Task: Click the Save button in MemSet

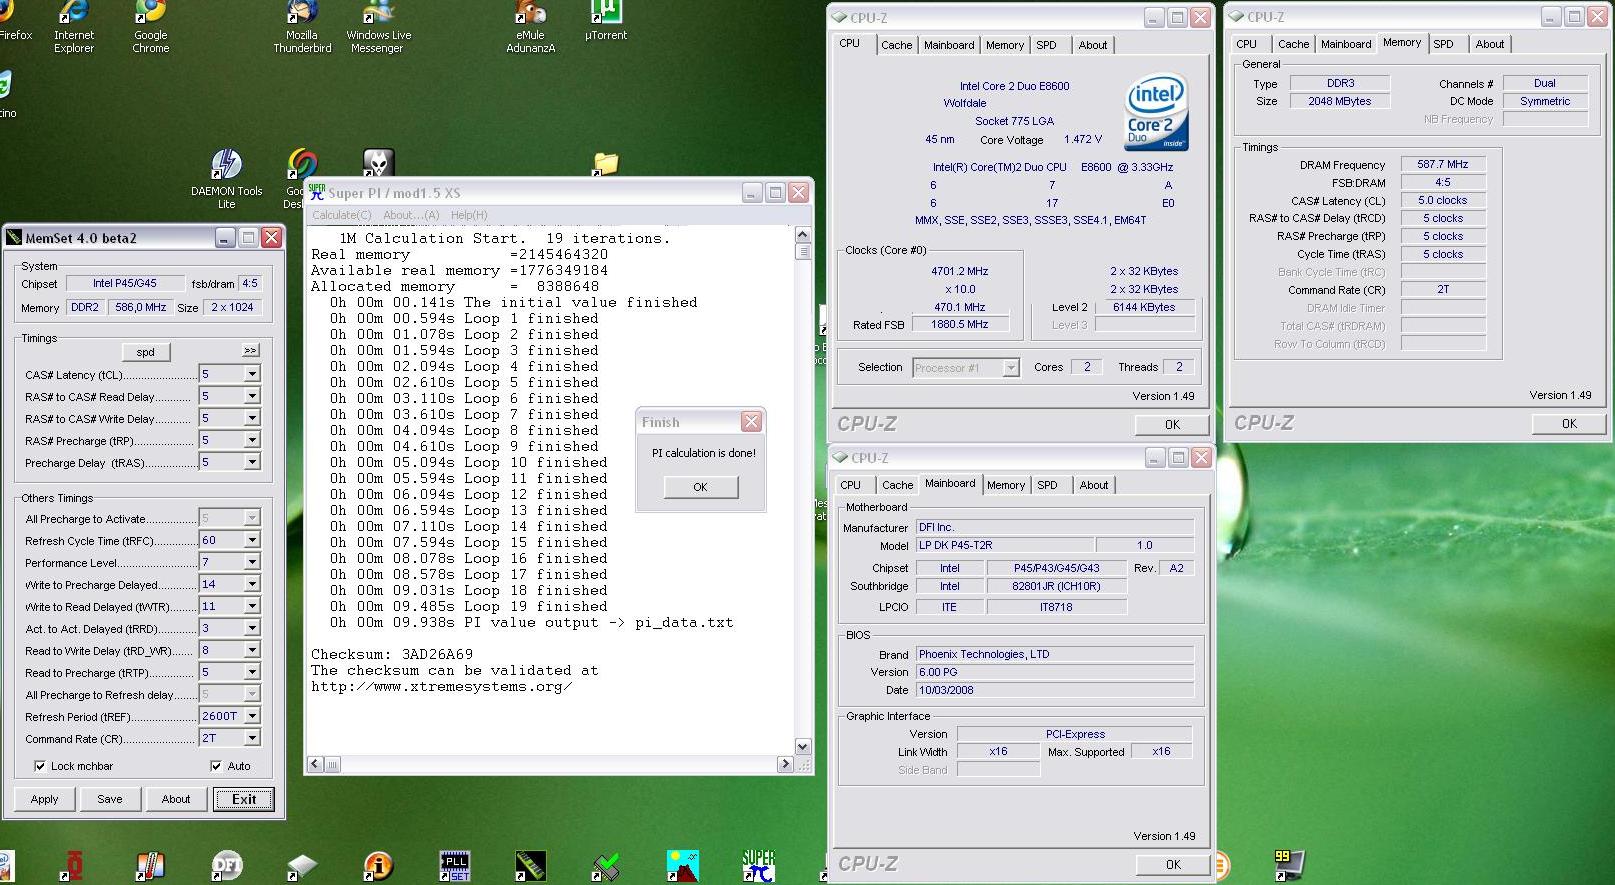Action: (x=110, y=799)
